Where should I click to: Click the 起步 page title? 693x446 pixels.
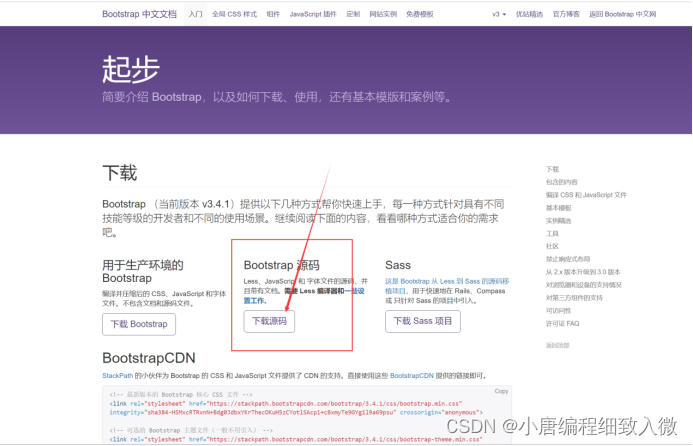pyautogui.click(x=131, y=69)
